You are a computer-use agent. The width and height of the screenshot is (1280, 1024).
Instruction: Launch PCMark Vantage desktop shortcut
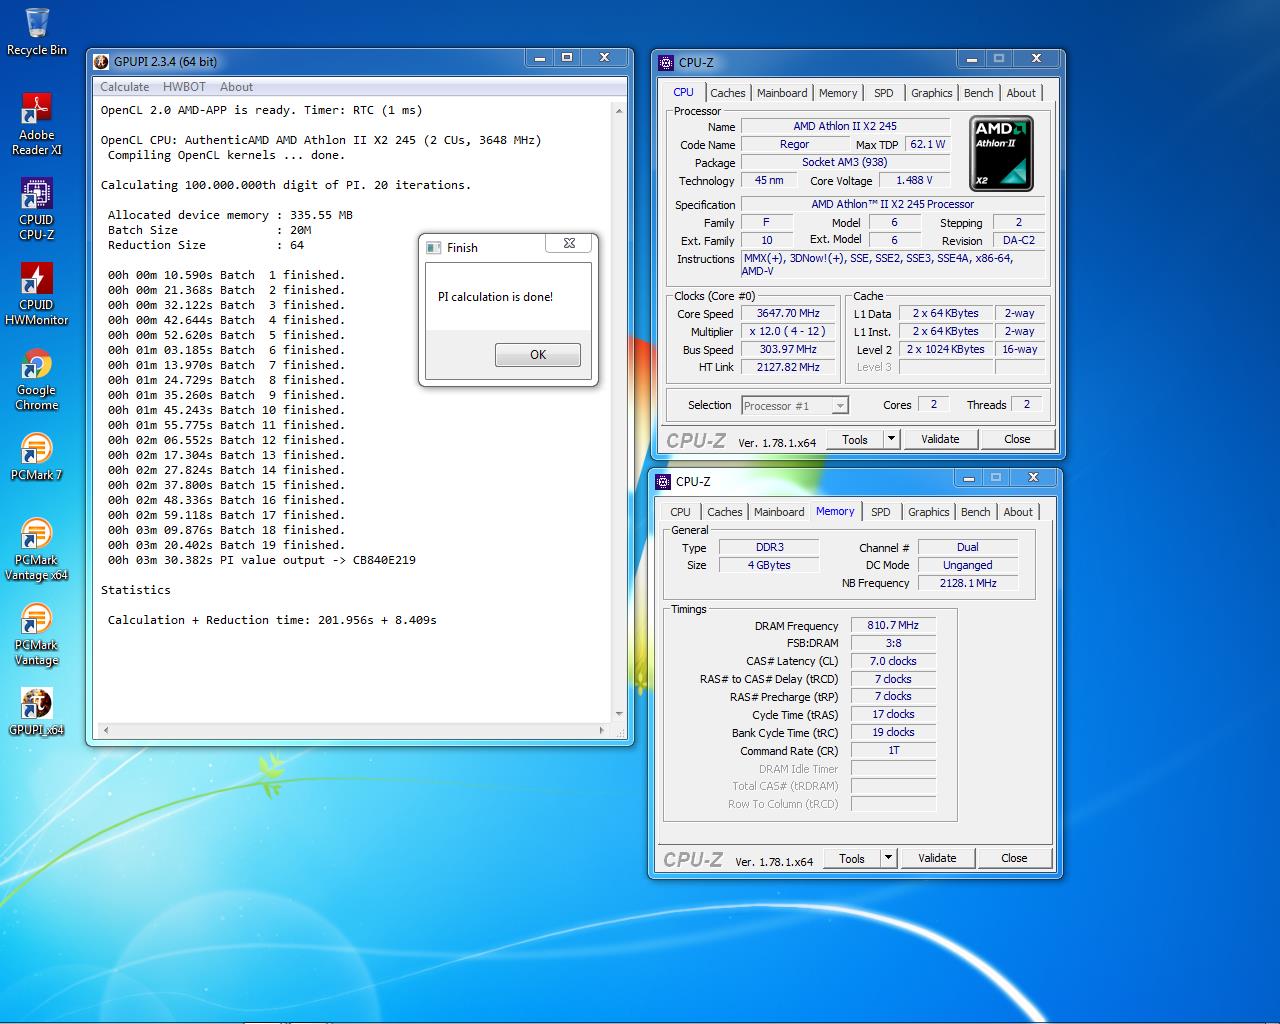pos(37,634)
